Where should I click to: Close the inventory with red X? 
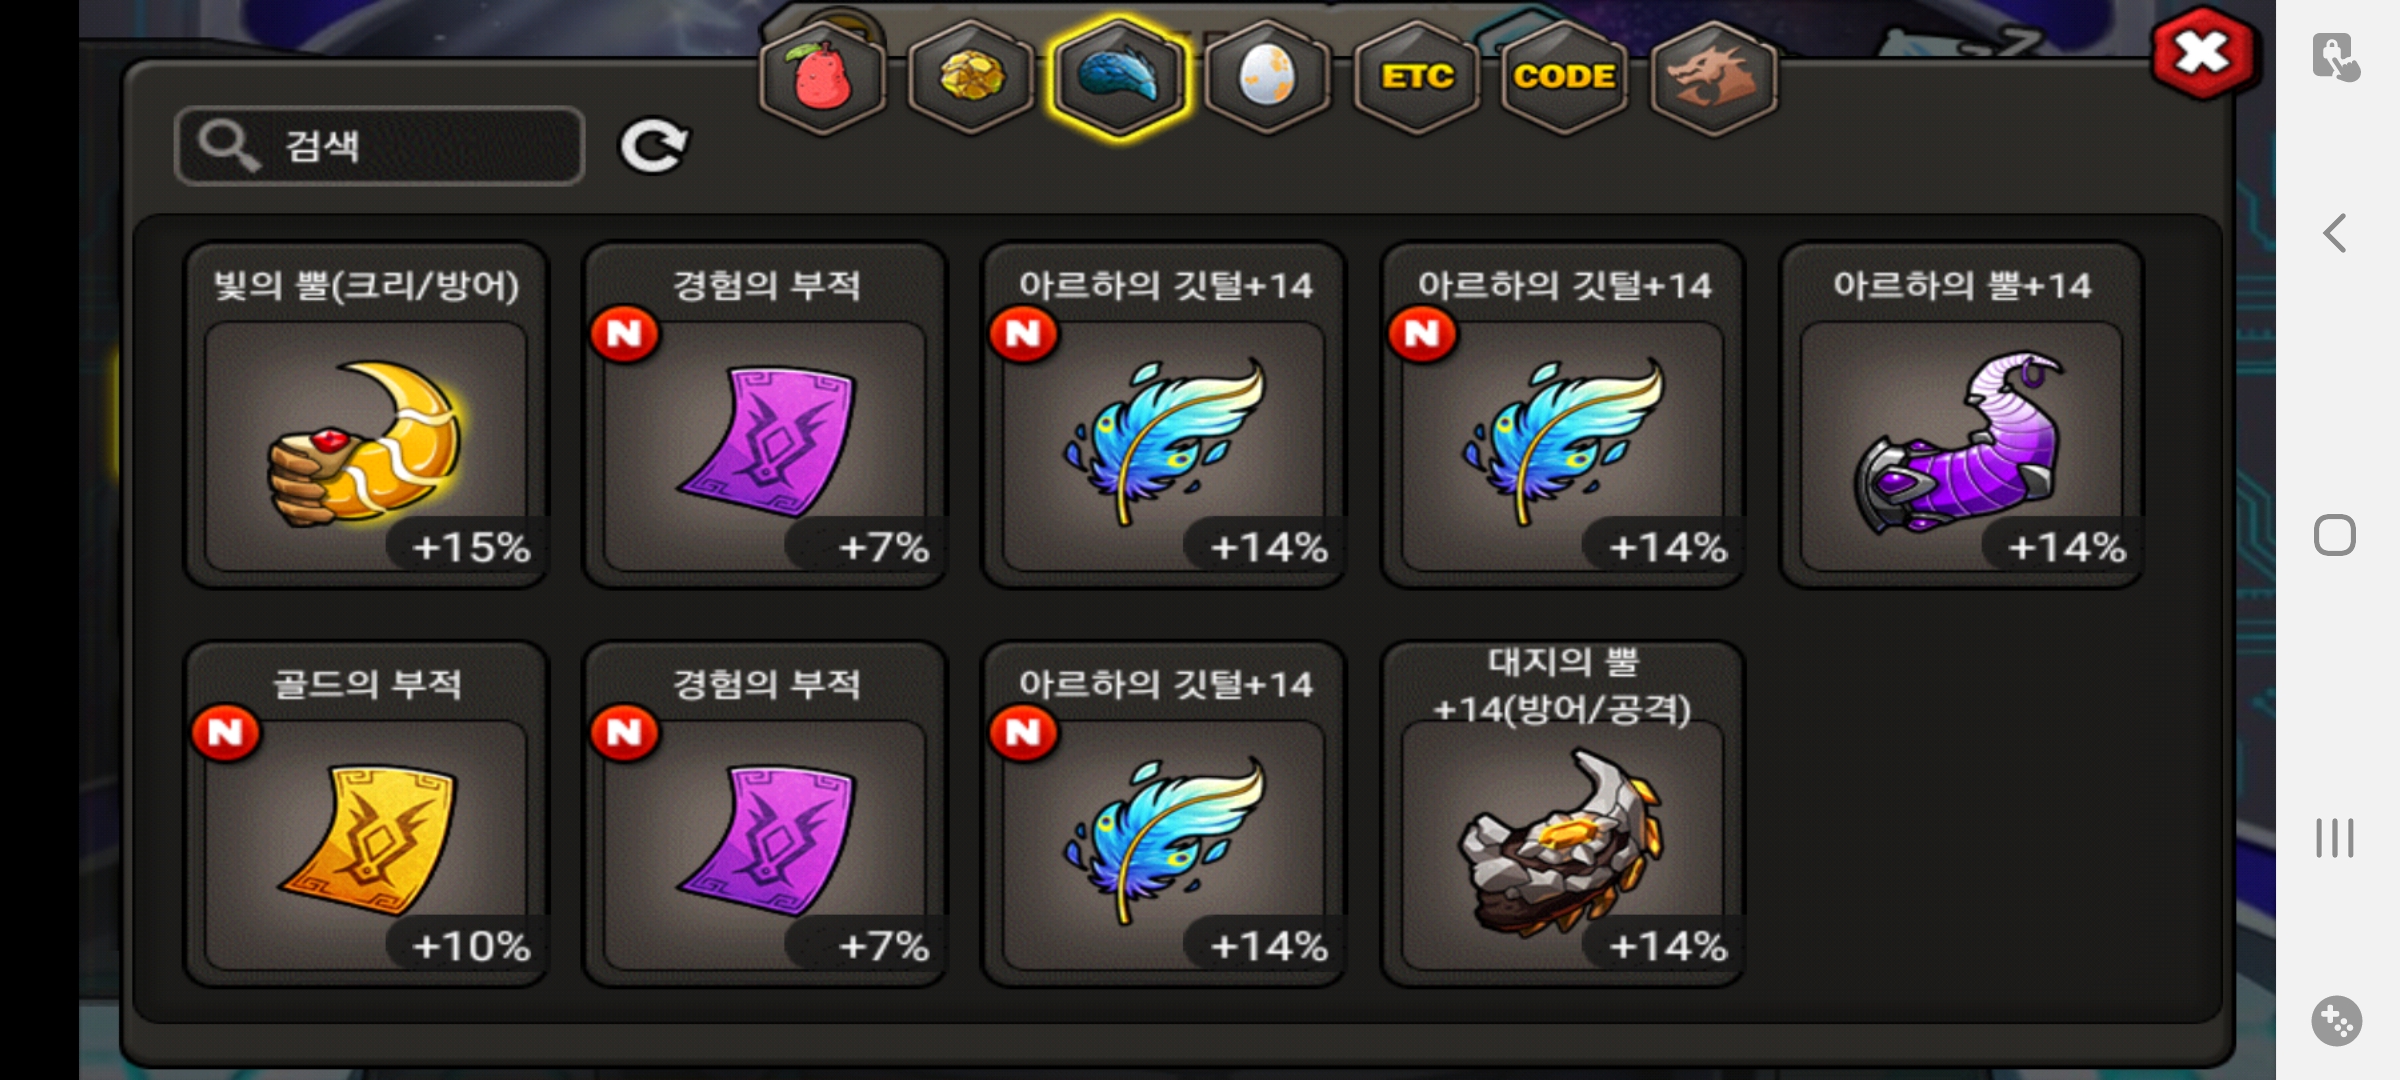coord(2203,52)
